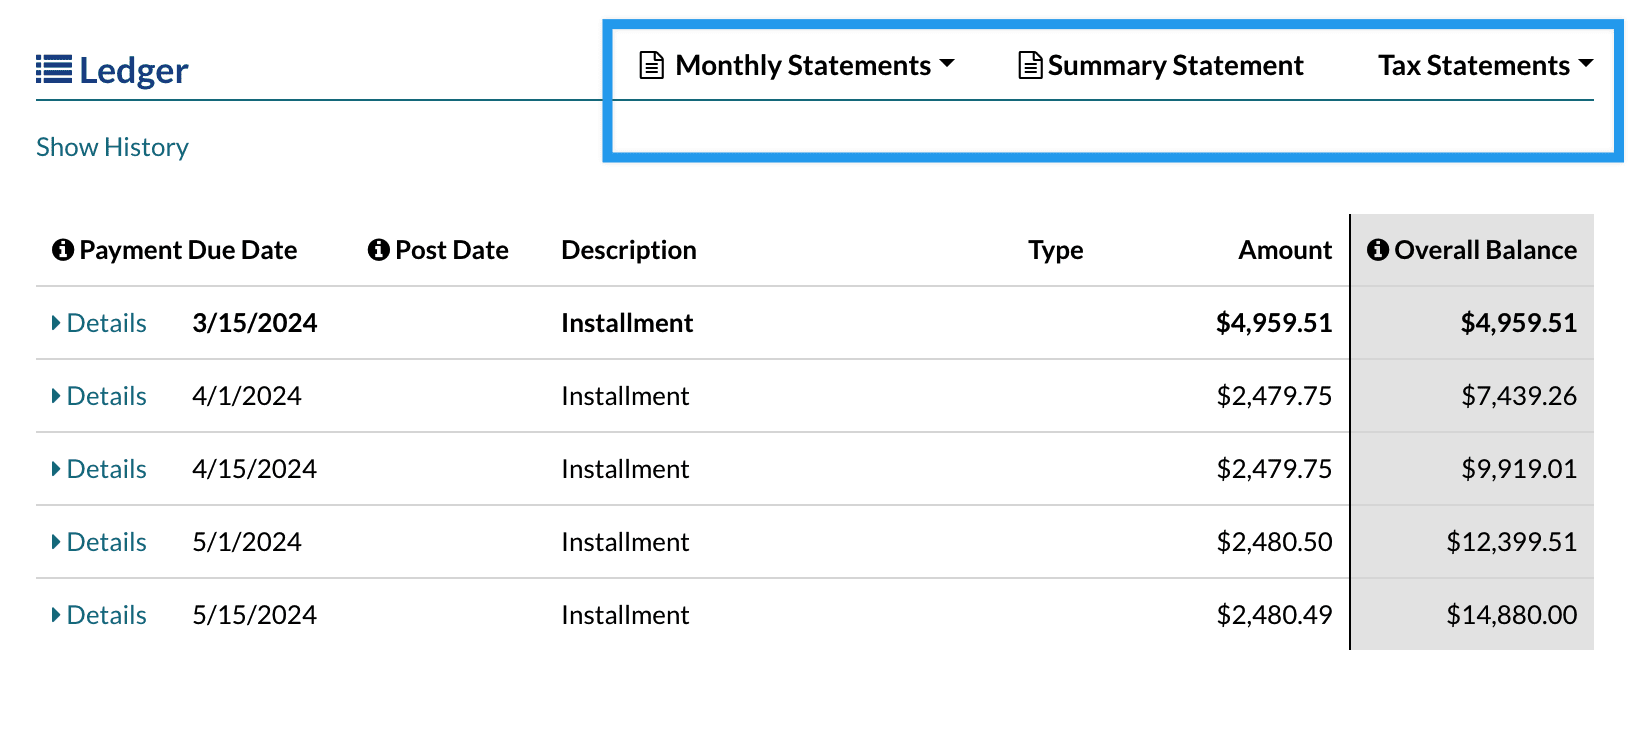Expand Details for 5/1/2024 installment
This screenshot has height=756, width=1636.
tap(99, 542)
